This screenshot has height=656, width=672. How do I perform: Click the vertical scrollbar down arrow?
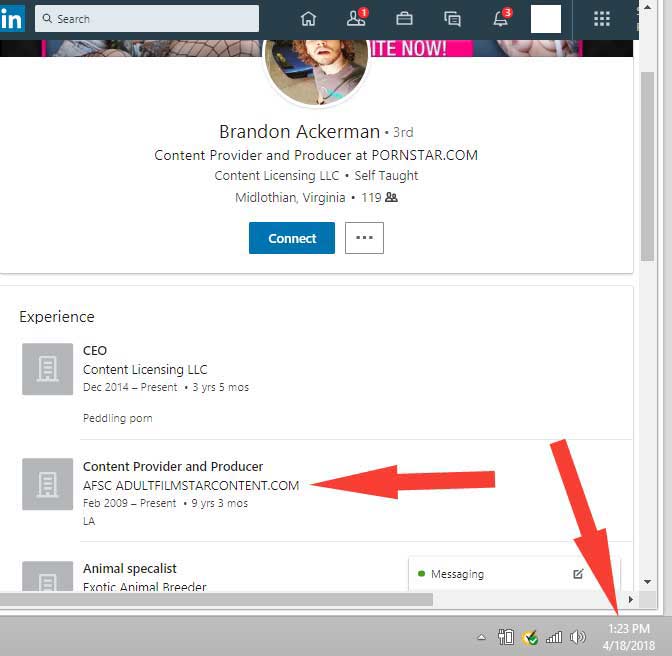click(x=647, y=581)
